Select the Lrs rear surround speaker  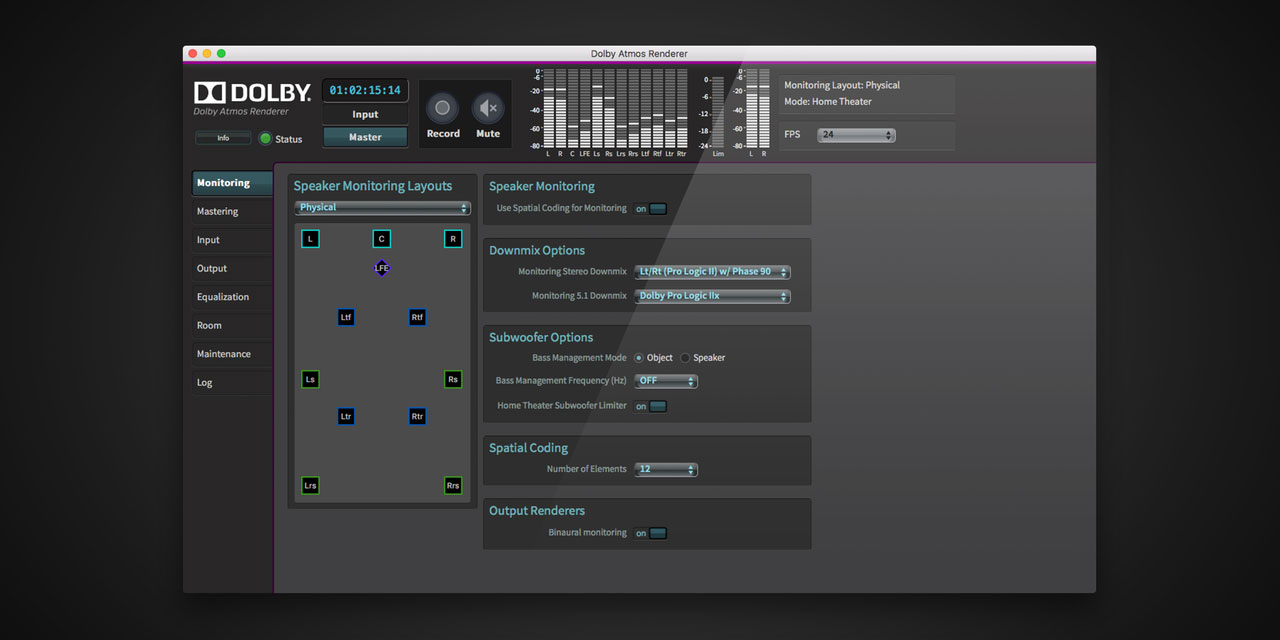(x=311, y=486)
